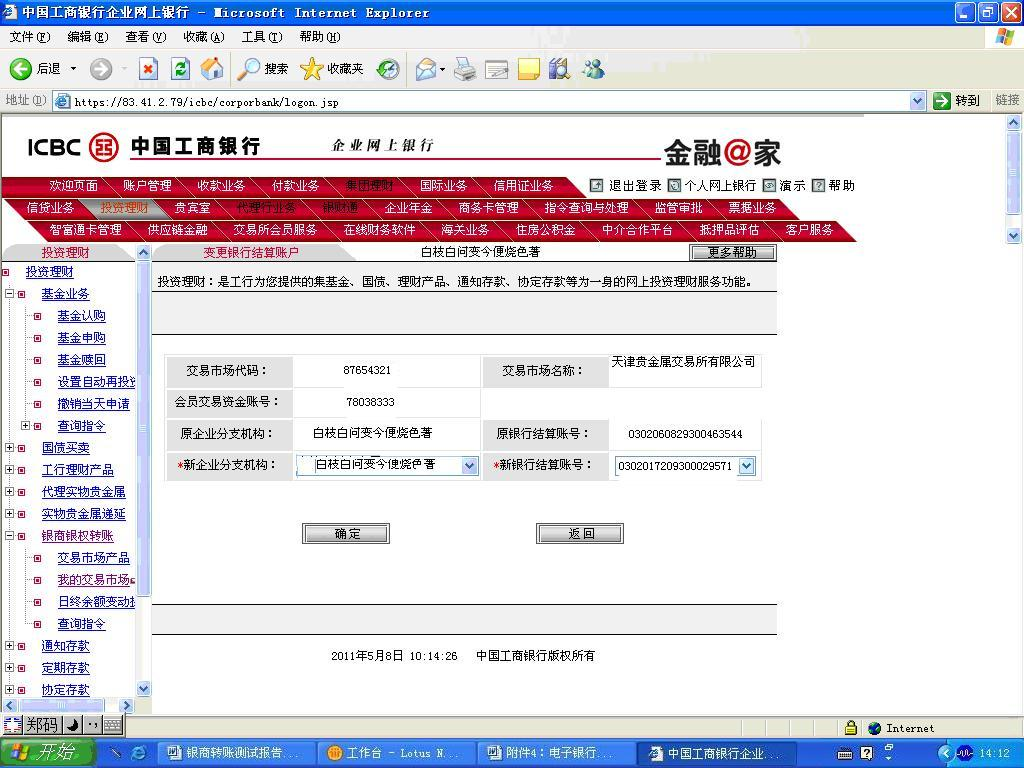
Task: Go to the Home page icon
Action: pos(212,69)
